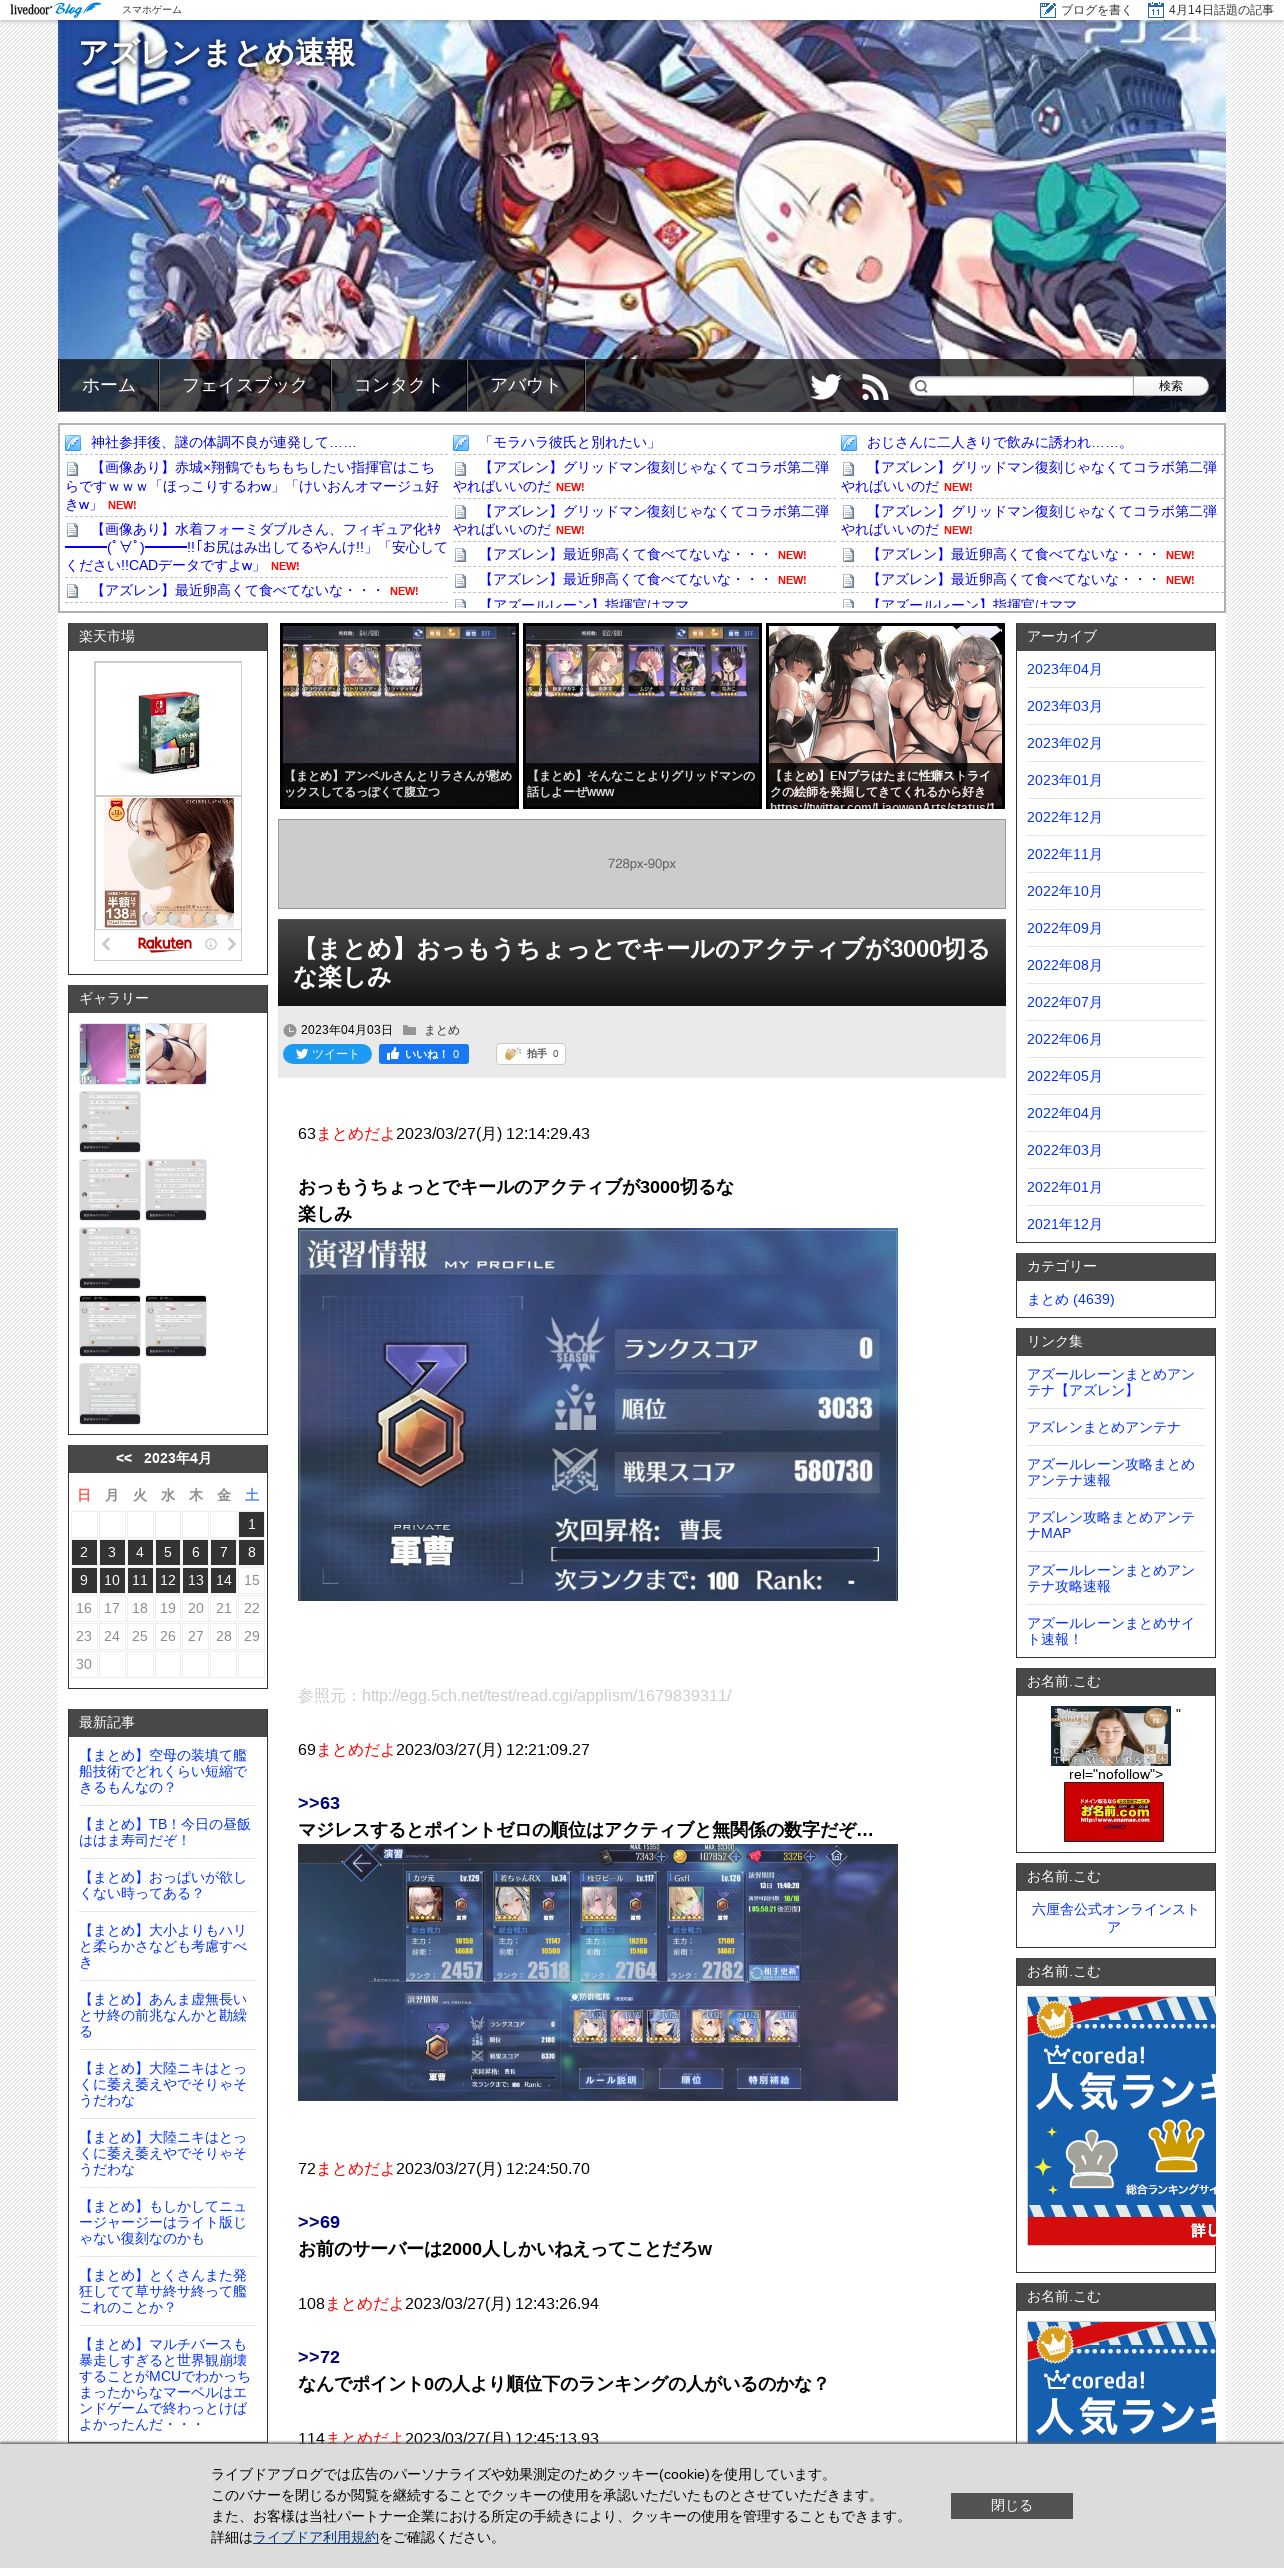
Task: Click the Facebook いいね! button
Action: [424, 1054]
